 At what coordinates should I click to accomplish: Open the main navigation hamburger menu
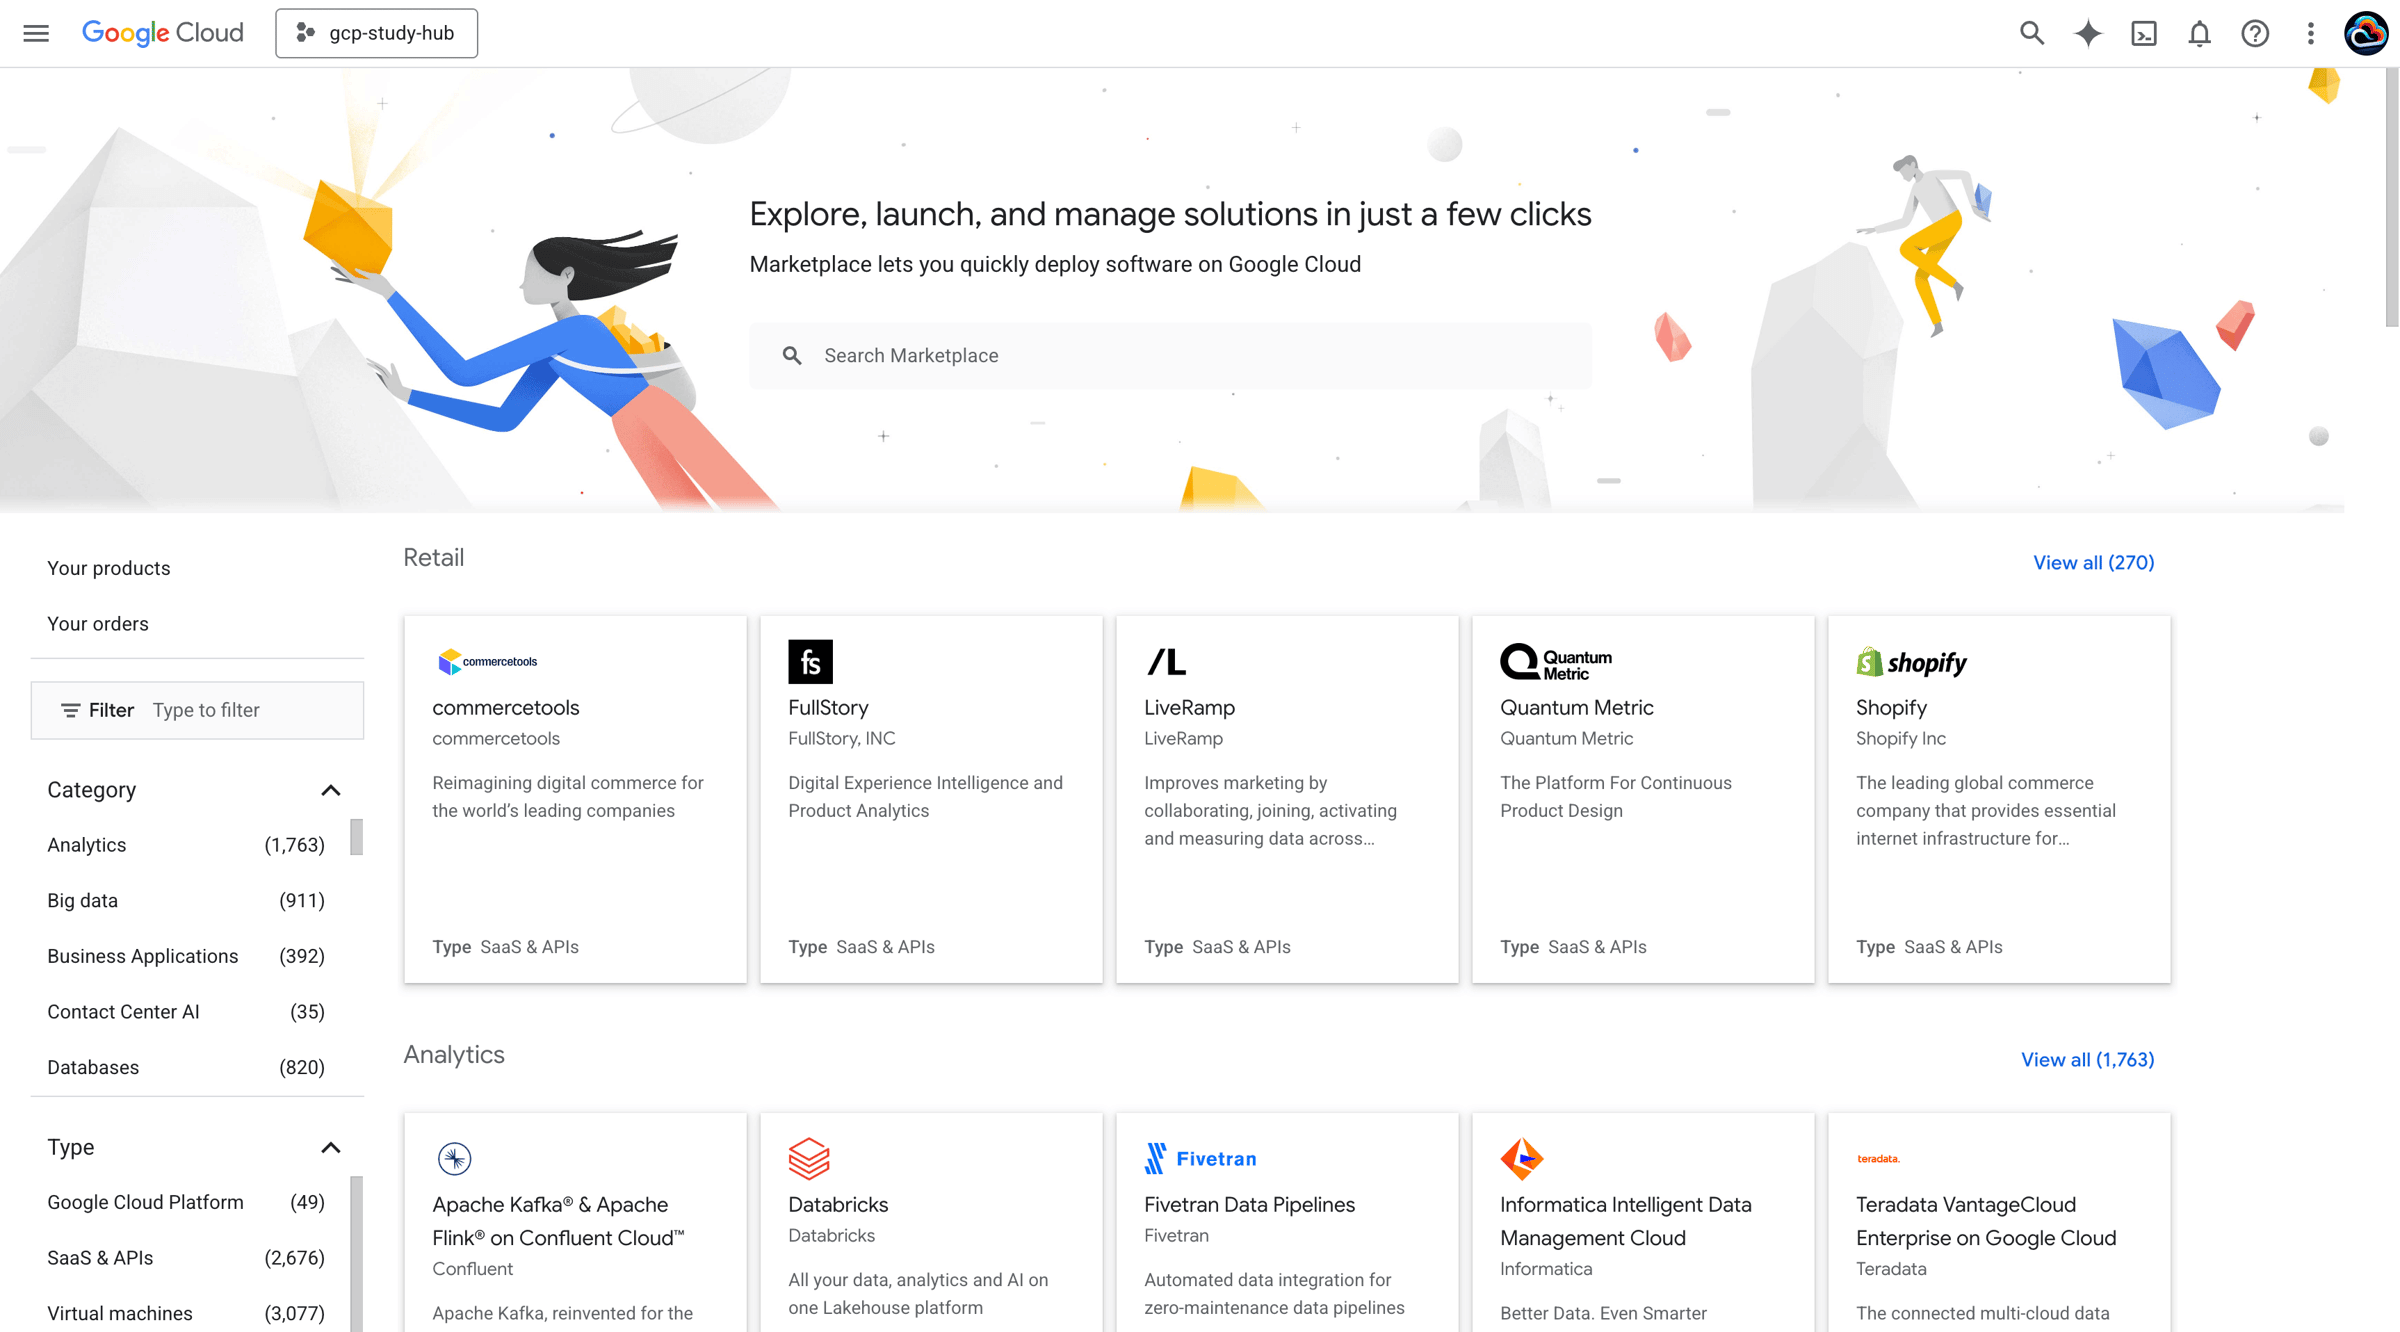point(36,33)
